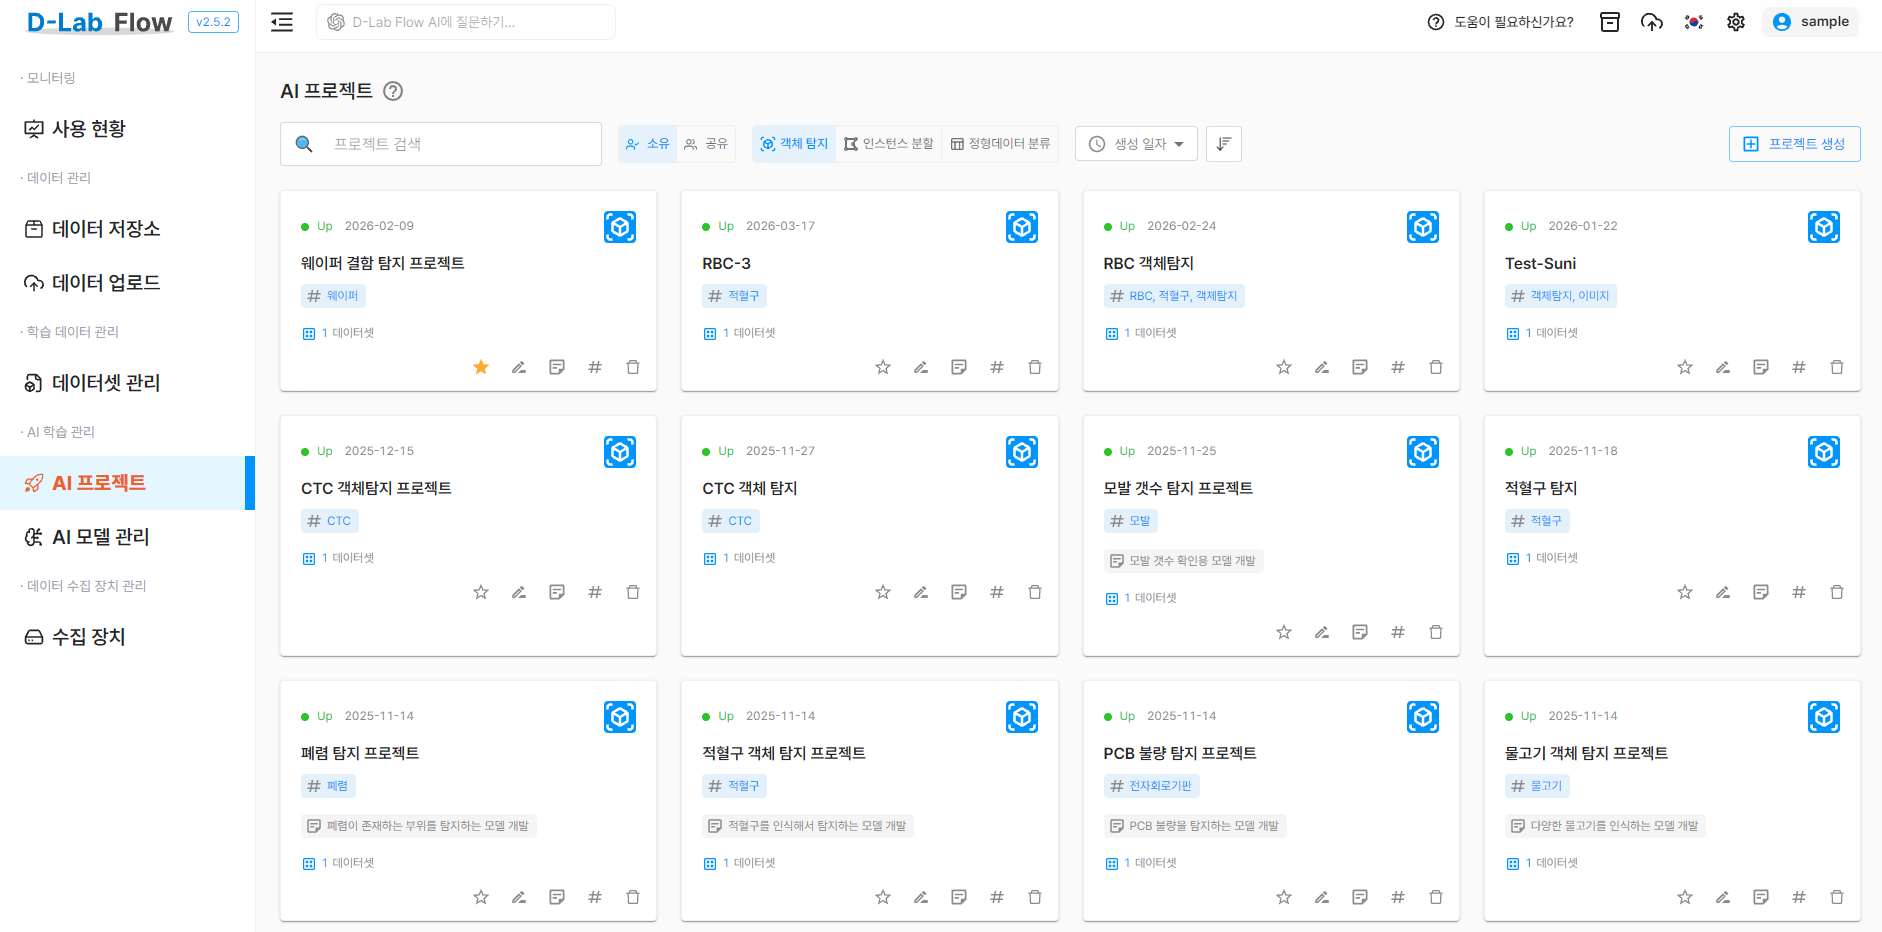Select the 정형데이터 분류 filter
This screenshot has height=932, width=1882.
[x=1000, y=144]
